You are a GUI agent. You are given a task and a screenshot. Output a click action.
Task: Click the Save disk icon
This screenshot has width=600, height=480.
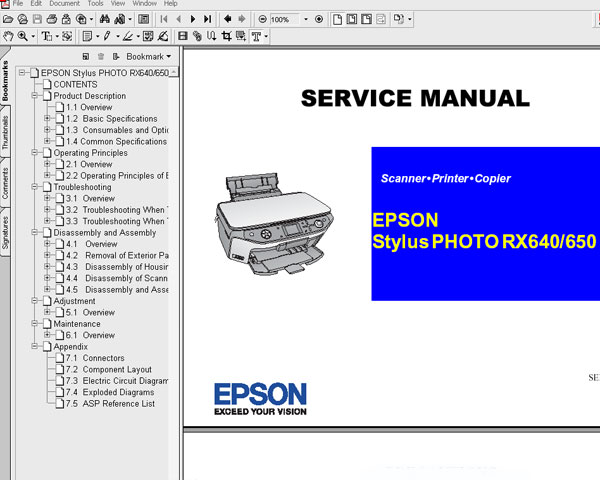click(37, 19)
